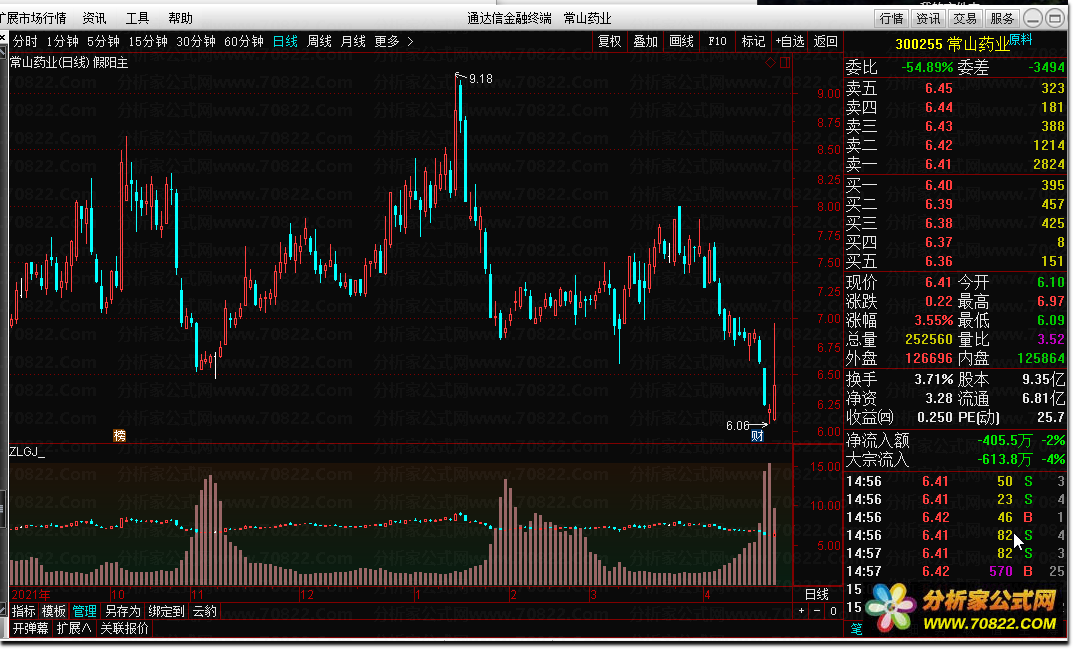The image size is (1074, 649).
Task: Switch to the 5分钟 chart
Action: 103,42
